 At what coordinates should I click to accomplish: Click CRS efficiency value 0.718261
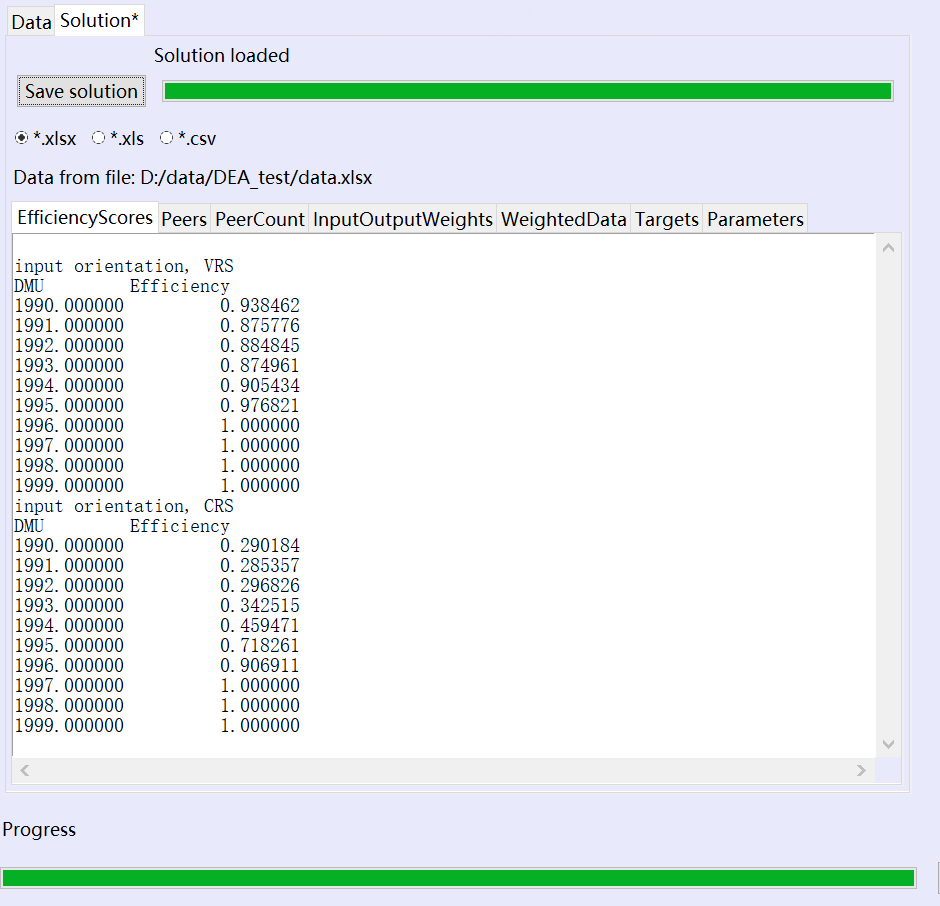(x=260, y=645)
